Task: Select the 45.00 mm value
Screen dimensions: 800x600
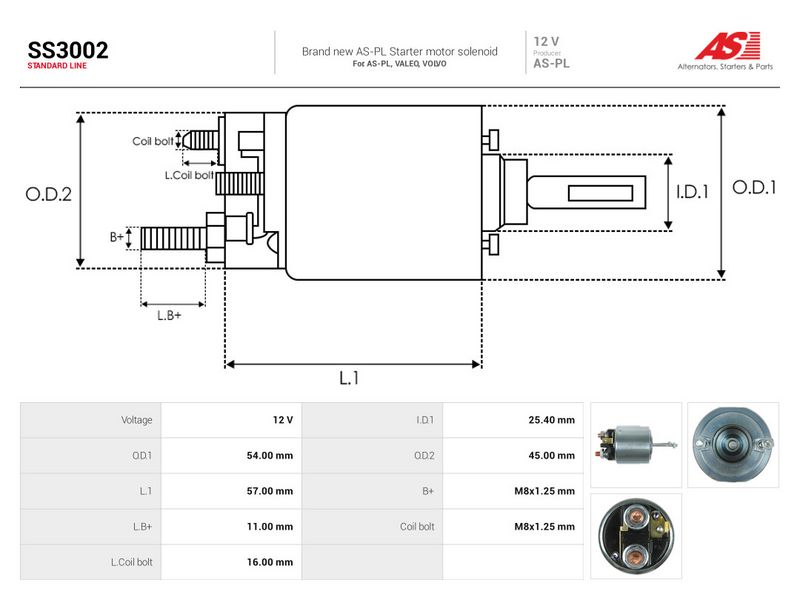Action: [x=552, y=456]
